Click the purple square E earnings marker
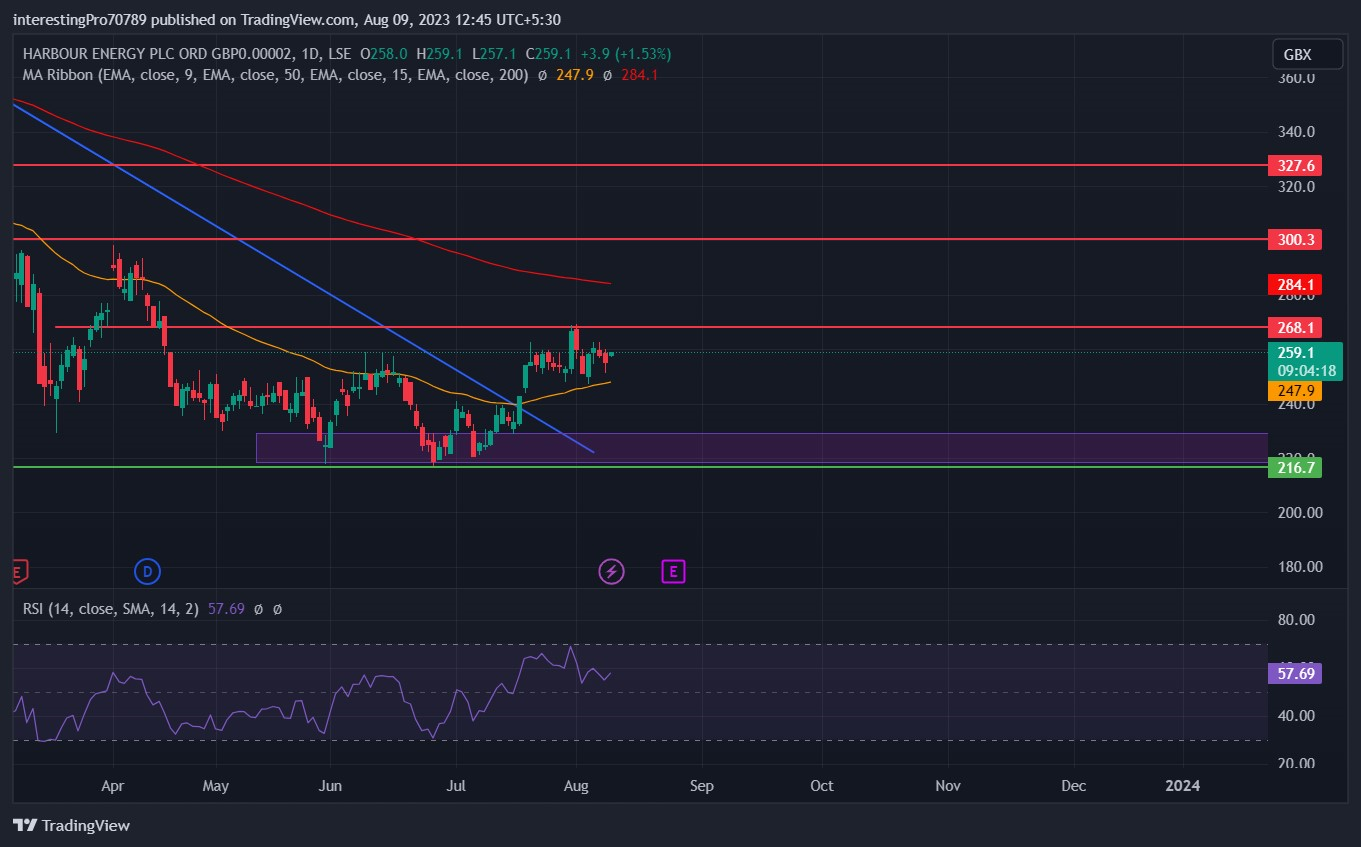 (x=674, y=572)
